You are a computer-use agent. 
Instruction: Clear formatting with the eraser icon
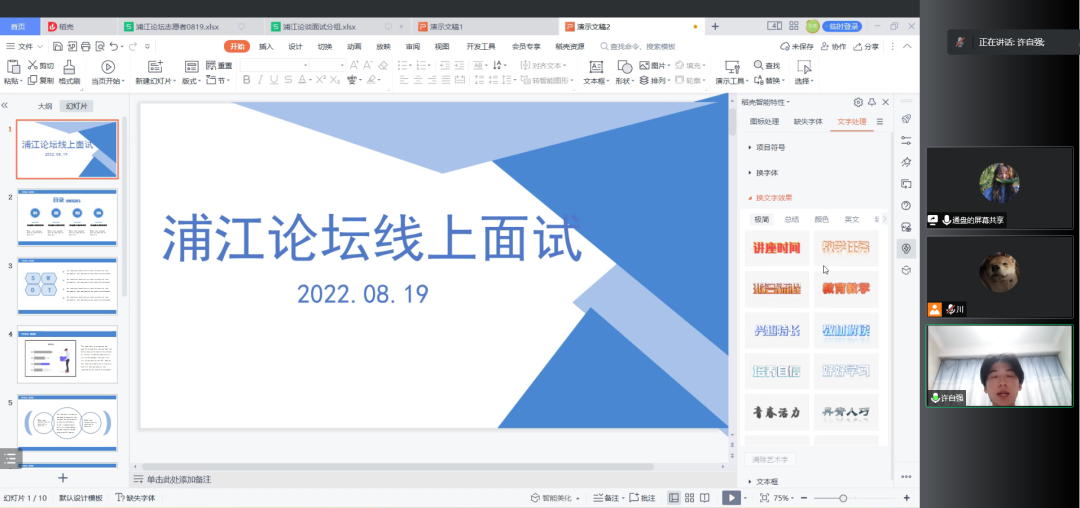[x=384, y=65]
